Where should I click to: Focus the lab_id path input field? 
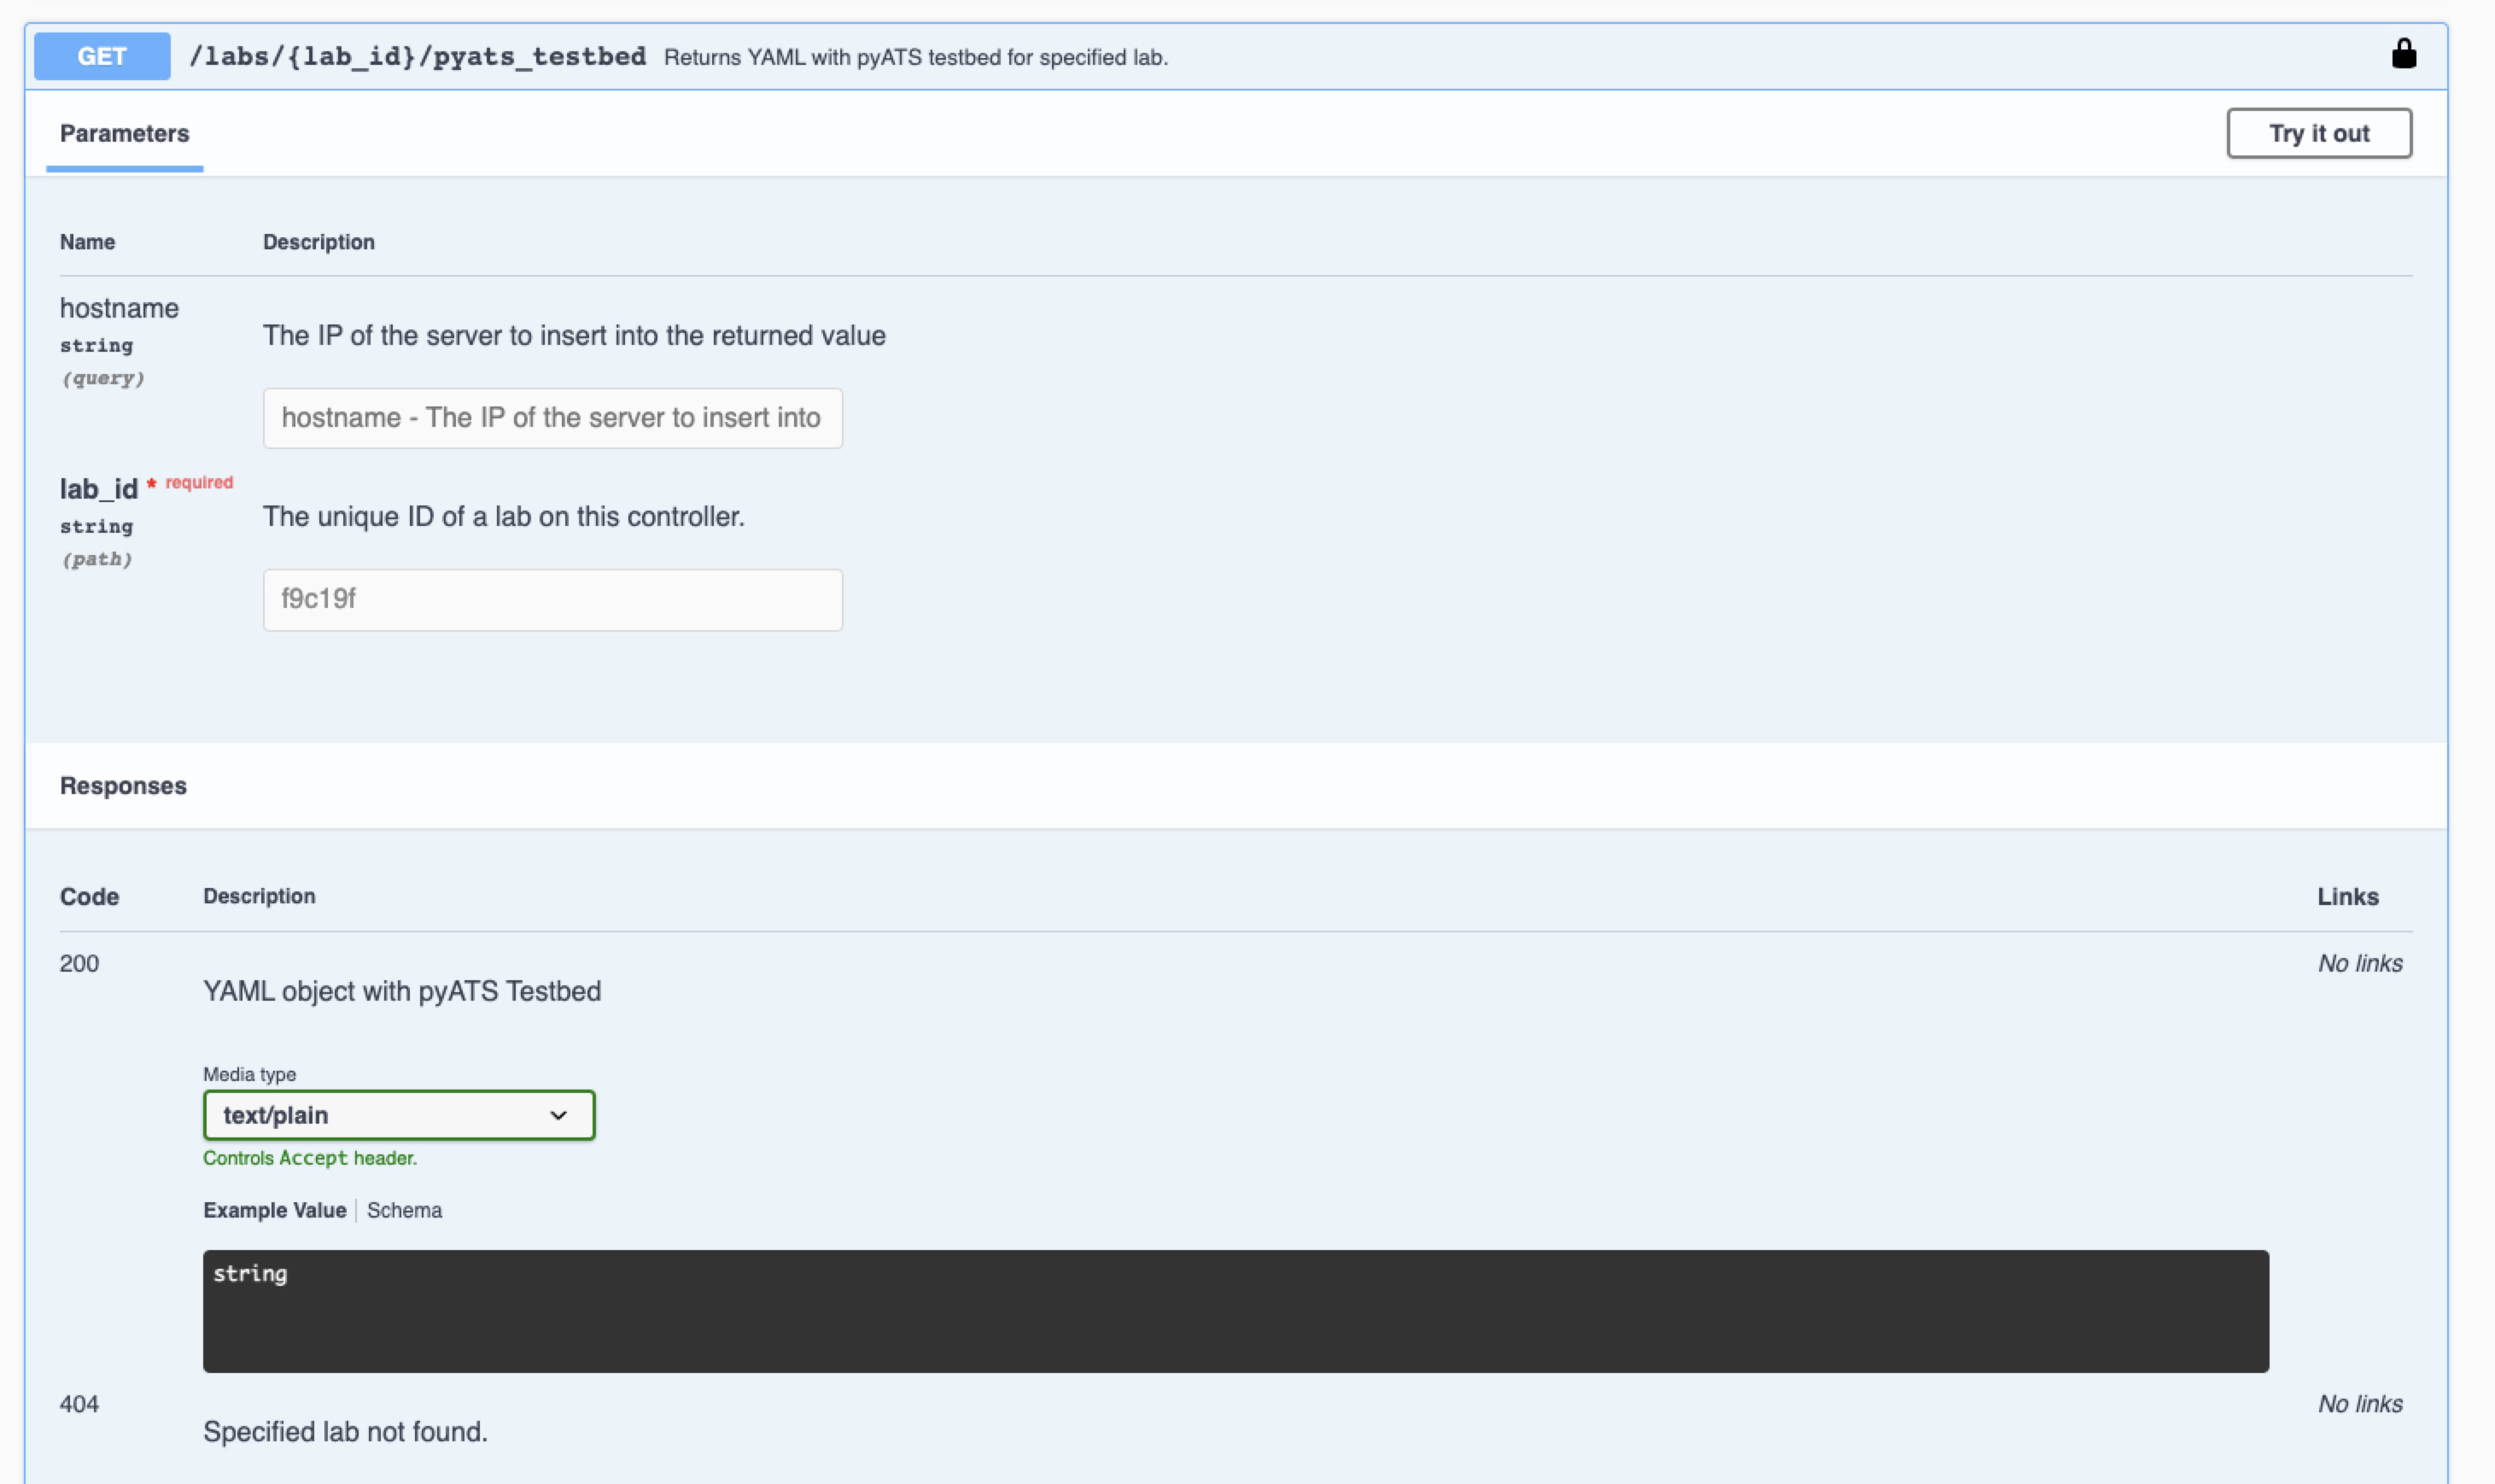(552, 599)
